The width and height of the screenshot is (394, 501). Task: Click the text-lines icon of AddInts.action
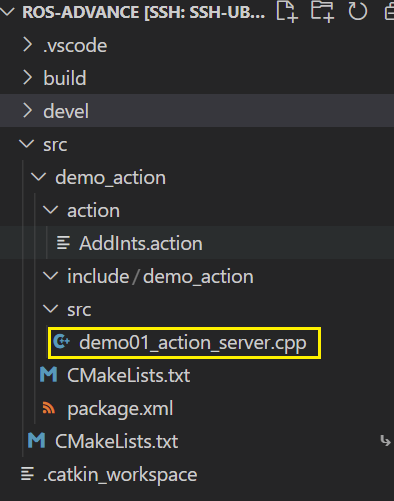click(x=63, y=243)
